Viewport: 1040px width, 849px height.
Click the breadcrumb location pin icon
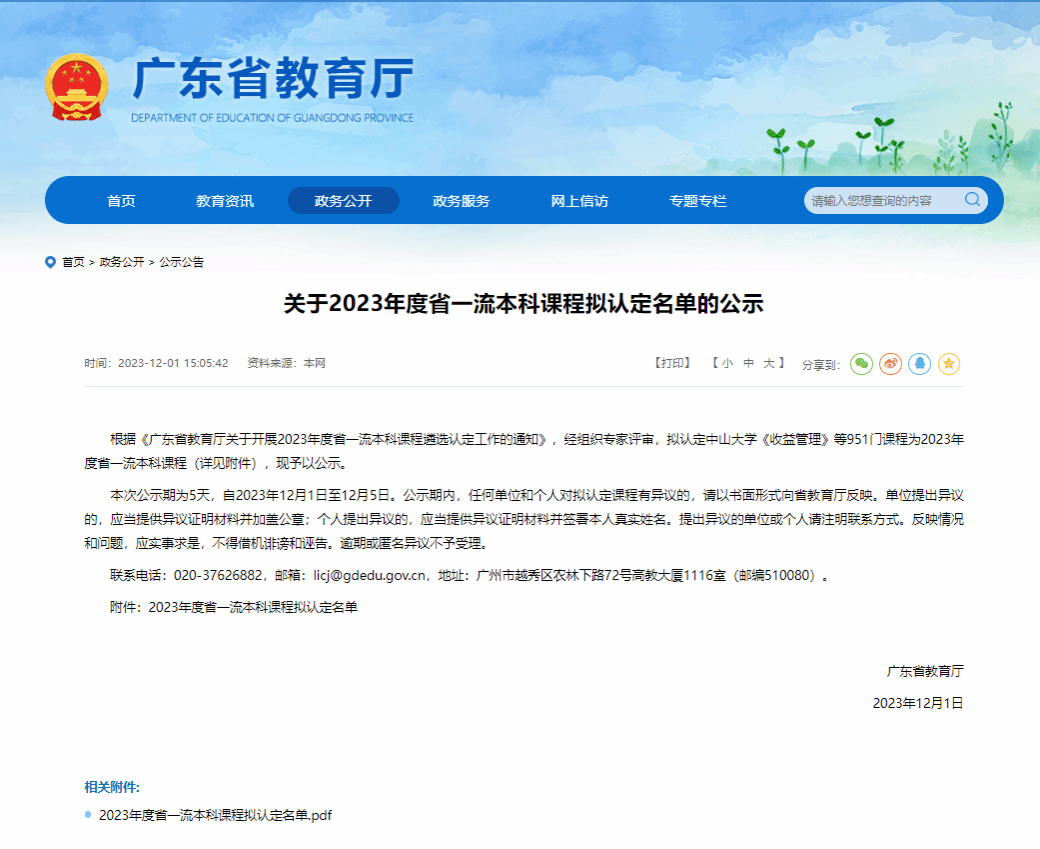click(50, 262)
